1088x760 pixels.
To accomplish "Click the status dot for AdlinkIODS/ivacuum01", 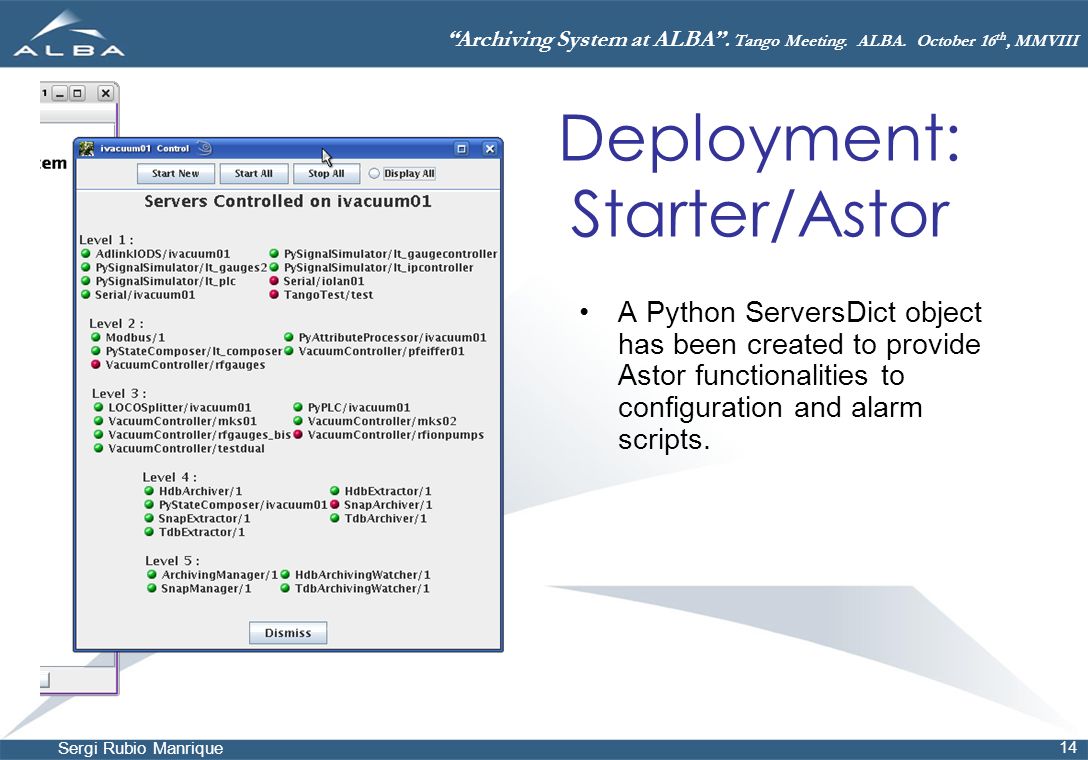I will coord(86,254).
